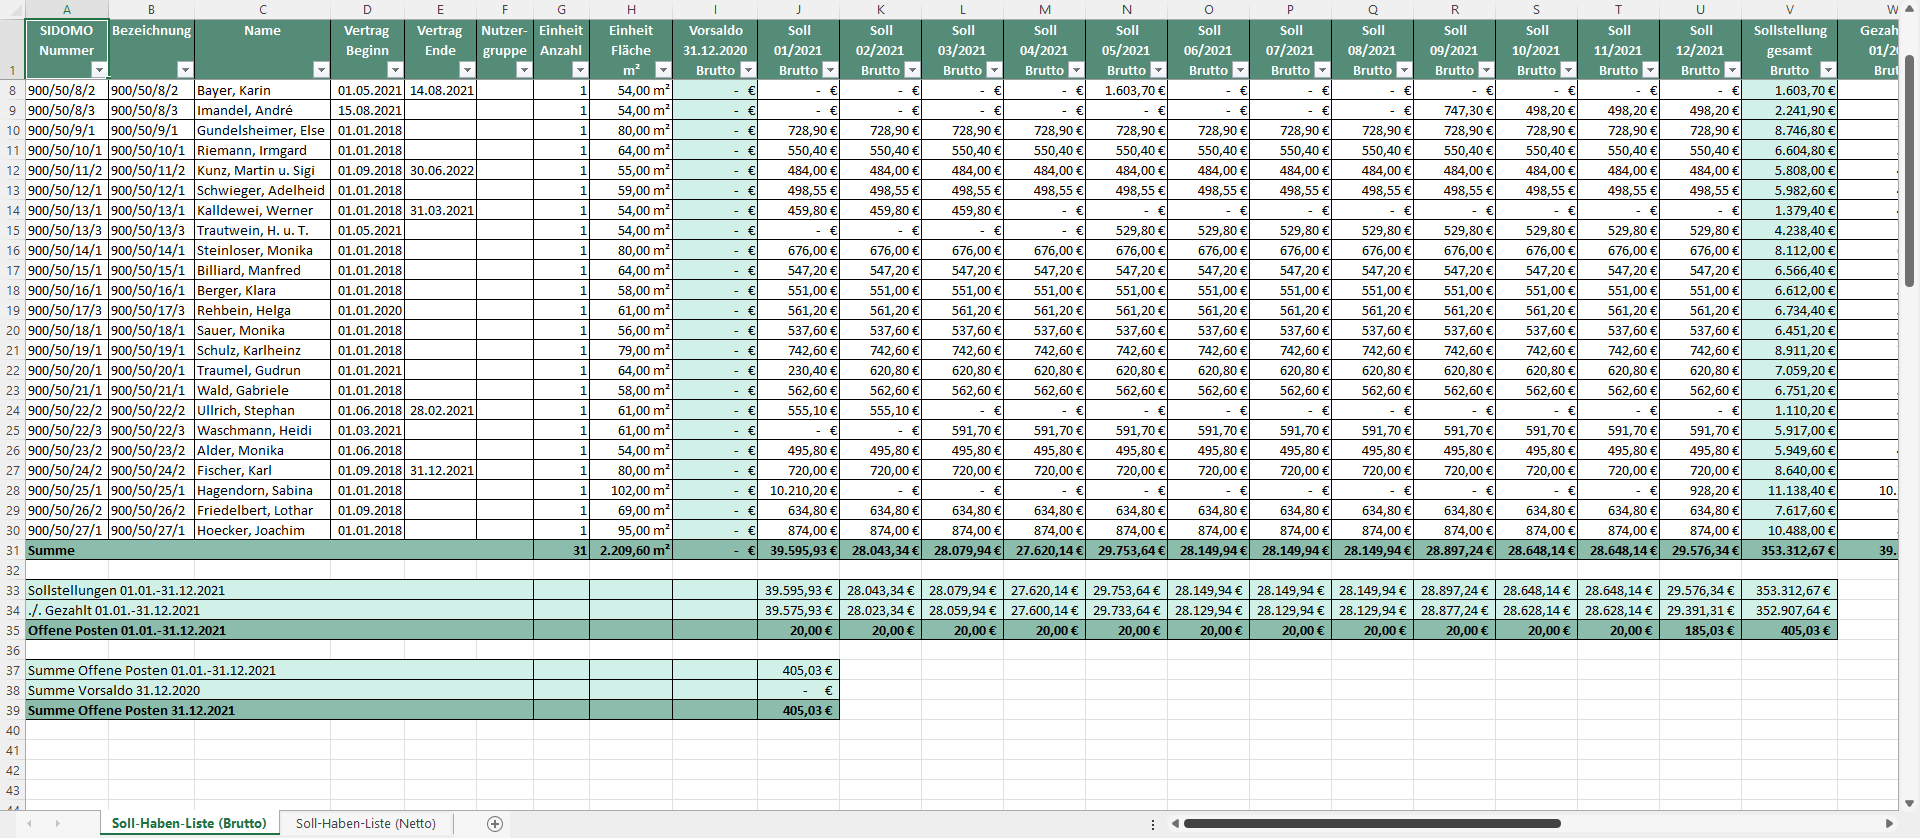Click the next sheet tab navigation arrow
This screenshot has height=838, width=1920.
pyautogui.click(x=58, y=824)
